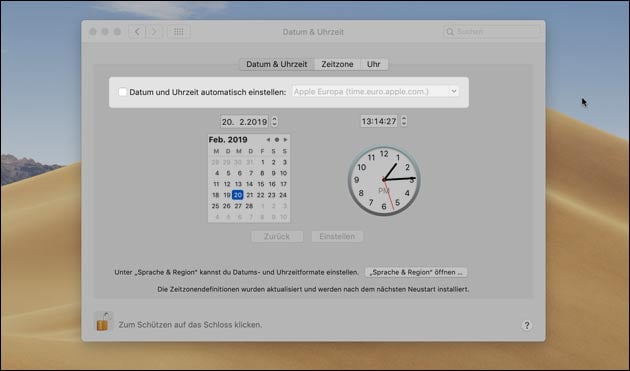The width and height of the screenshot is (630, 371).
Task: Click the time field 13:14:27
Action: [x=379, y=121]
